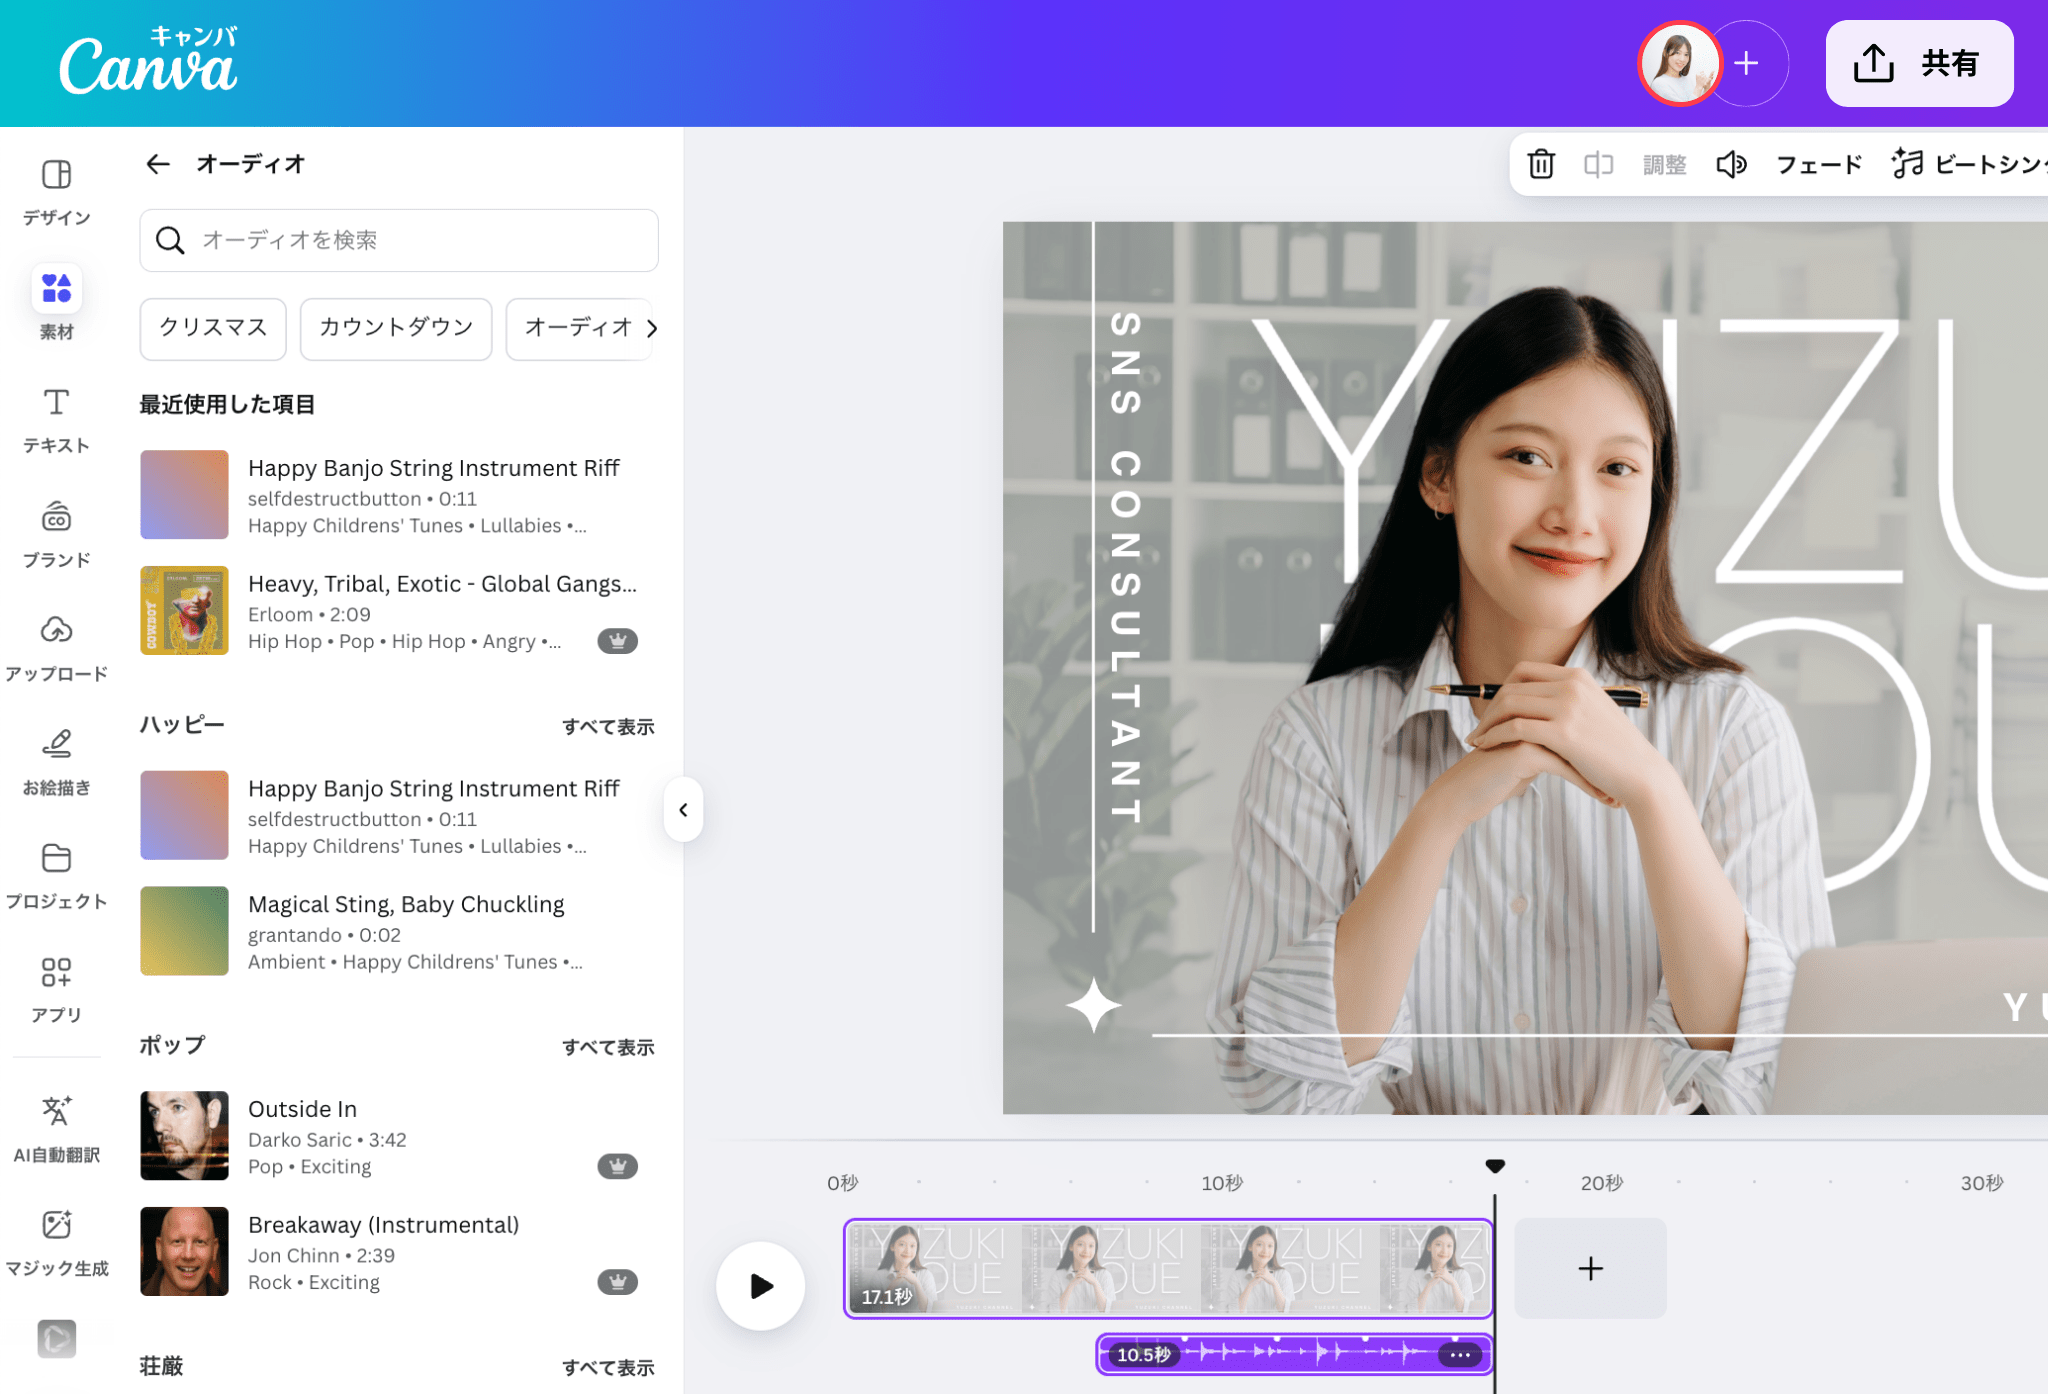This screenshot has height=1394, width=2048.
Task: Show all ハッピー tracks via すべて表示
Action: tap(608, 727)
